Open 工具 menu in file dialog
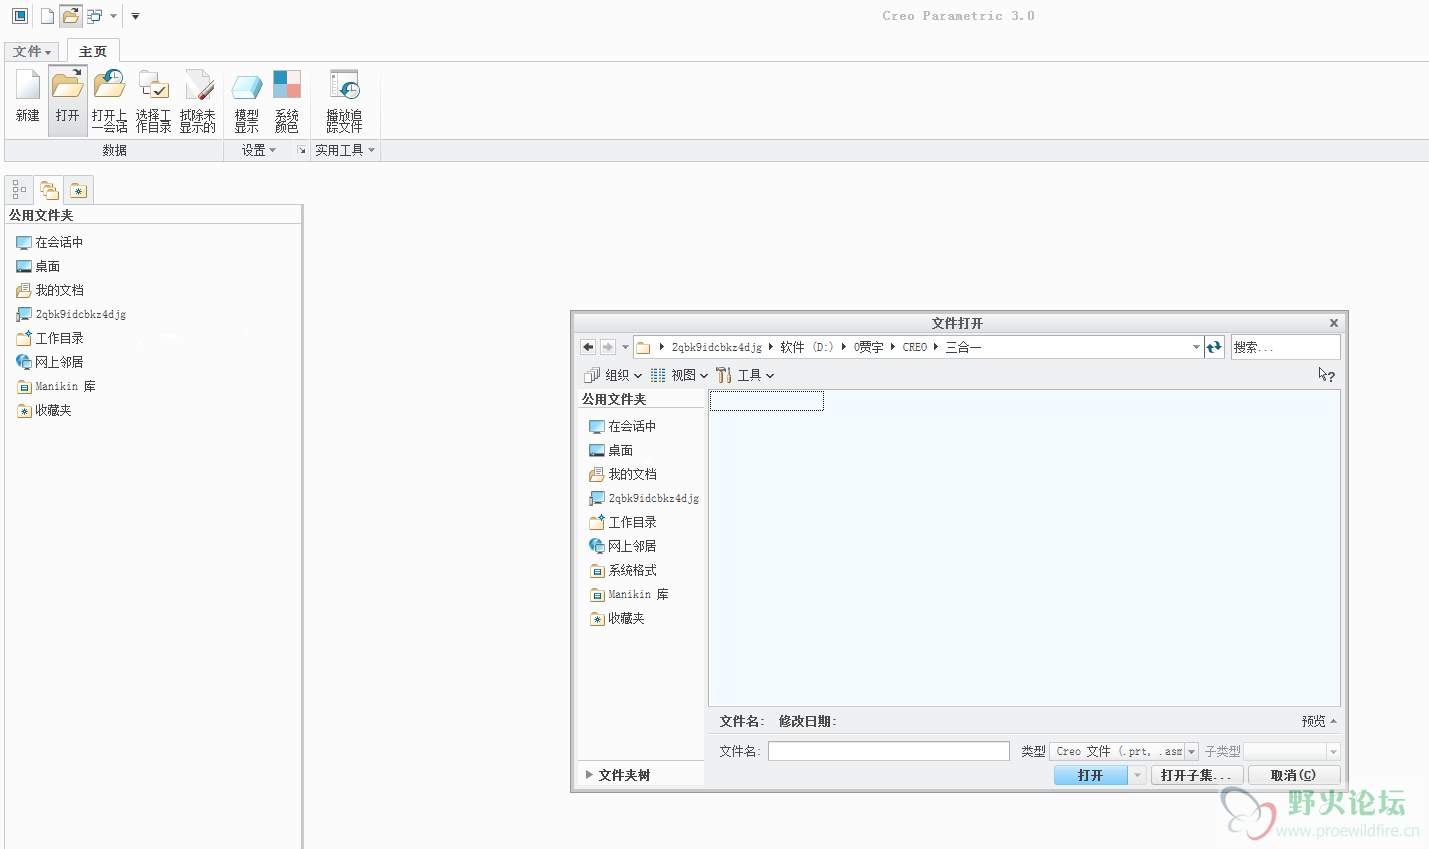This screenshot has height=849, width=1429. pyautogui.click(x=745, y=375)
